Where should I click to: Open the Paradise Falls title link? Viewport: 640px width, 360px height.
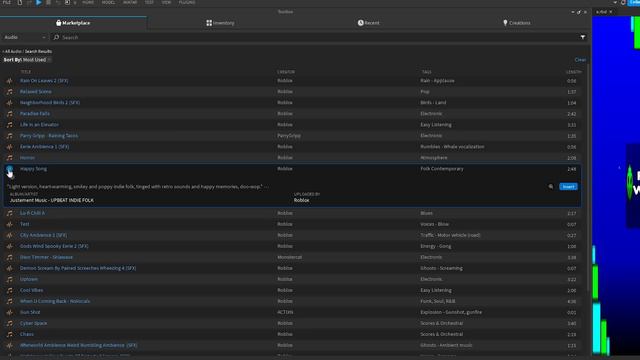click(x=35, y=114)
